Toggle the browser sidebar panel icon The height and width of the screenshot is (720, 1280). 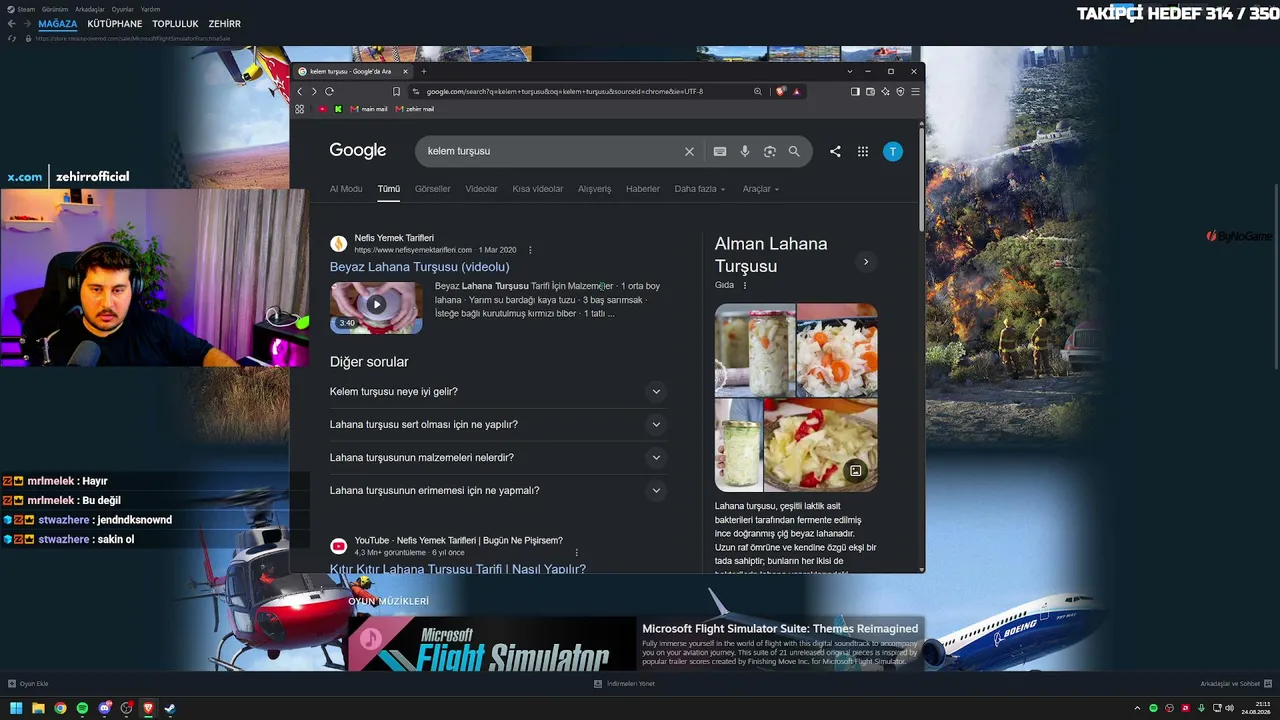coord(855,91)
